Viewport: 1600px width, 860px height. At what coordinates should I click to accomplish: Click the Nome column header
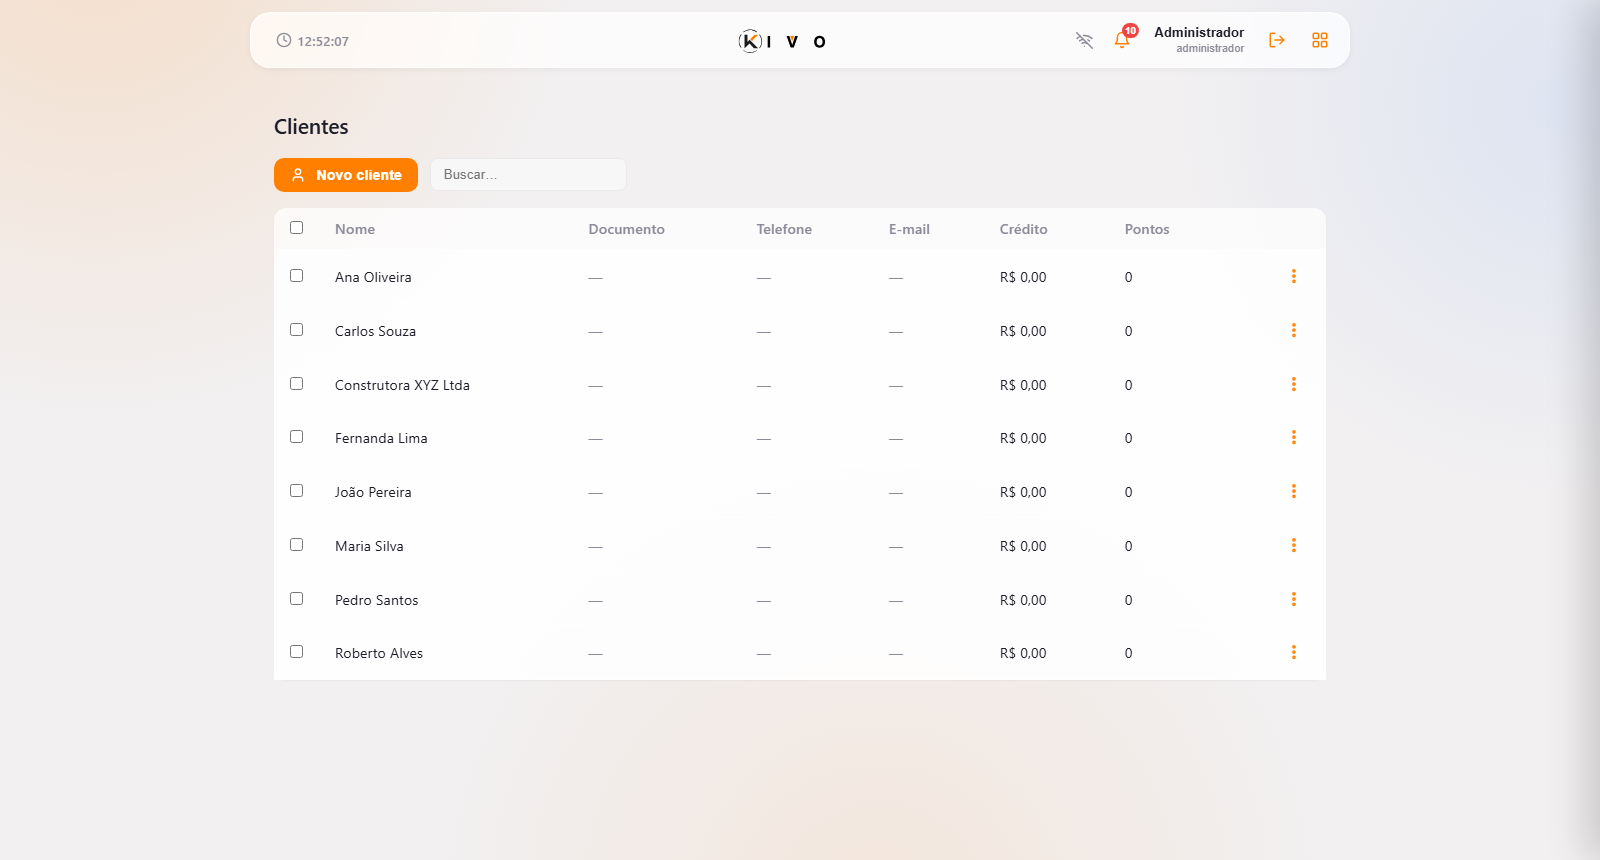pyautogui.click(x=355, y=229)
